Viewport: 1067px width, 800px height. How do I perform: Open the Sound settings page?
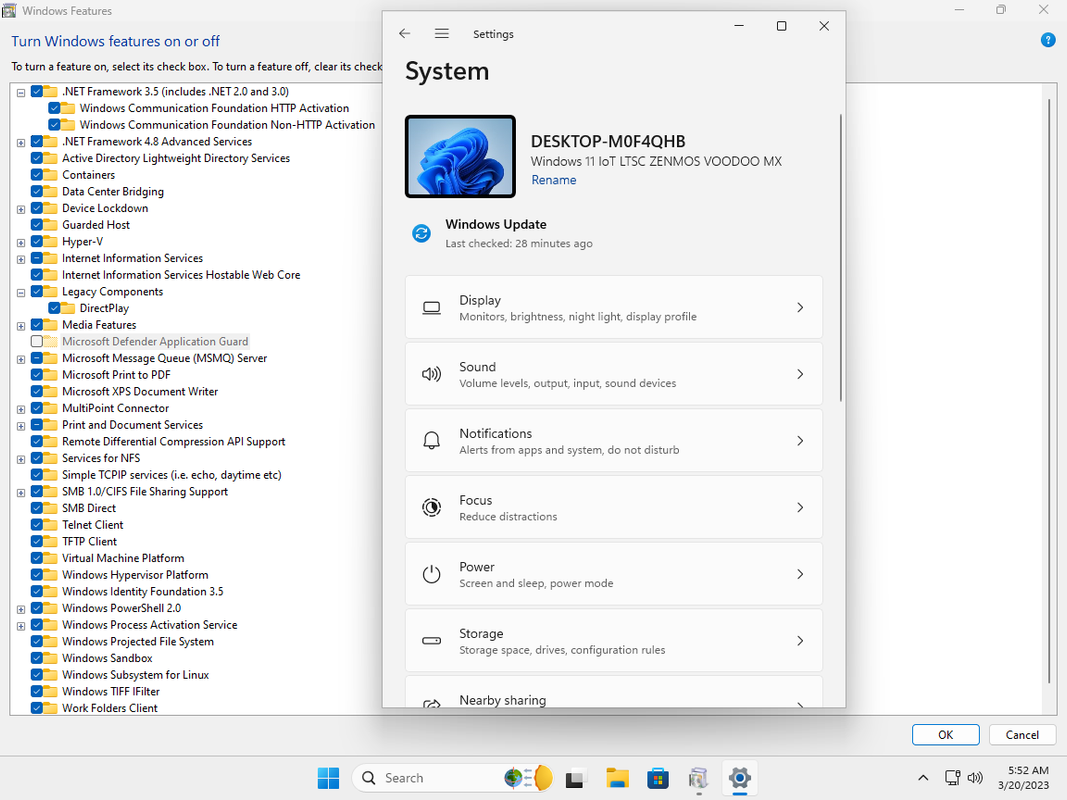(614, 374)
